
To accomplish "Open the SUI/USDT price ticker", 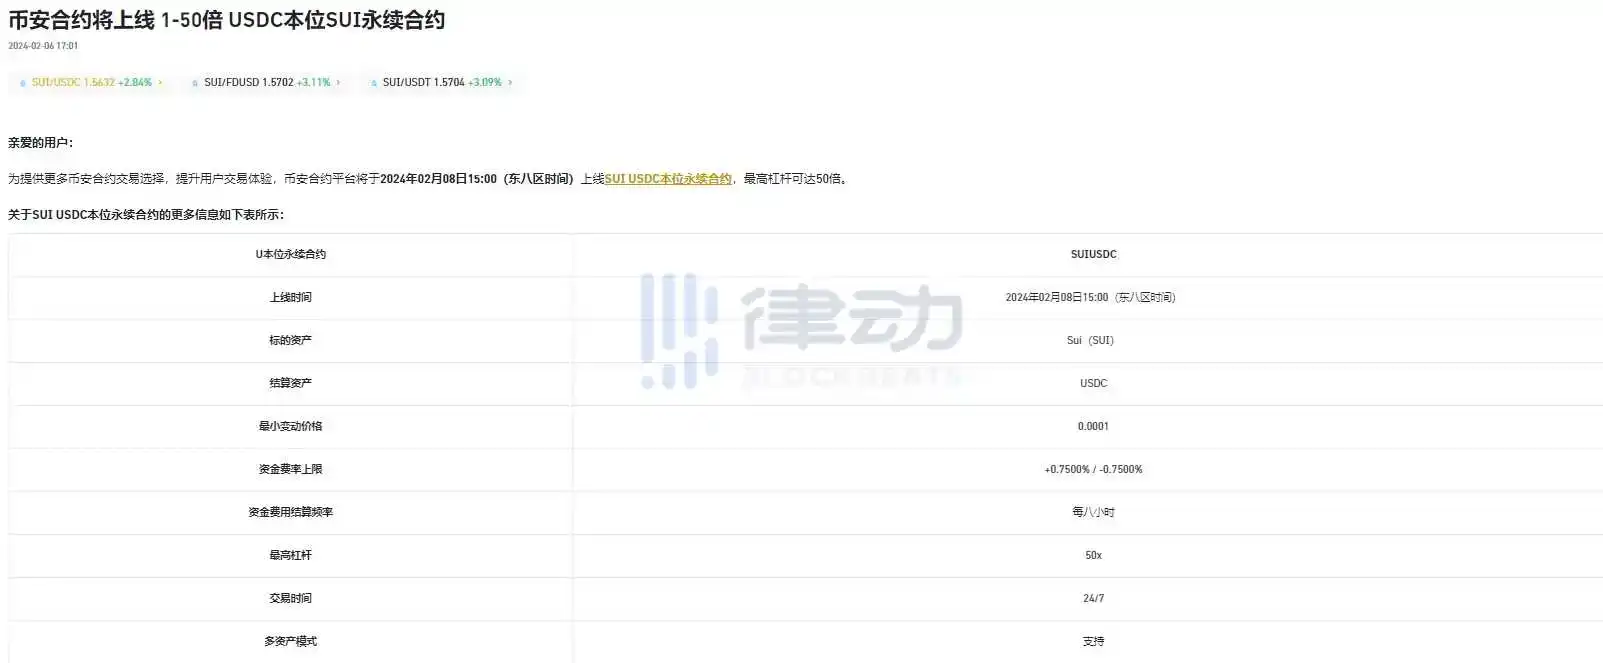I will [x=441, y=83].
